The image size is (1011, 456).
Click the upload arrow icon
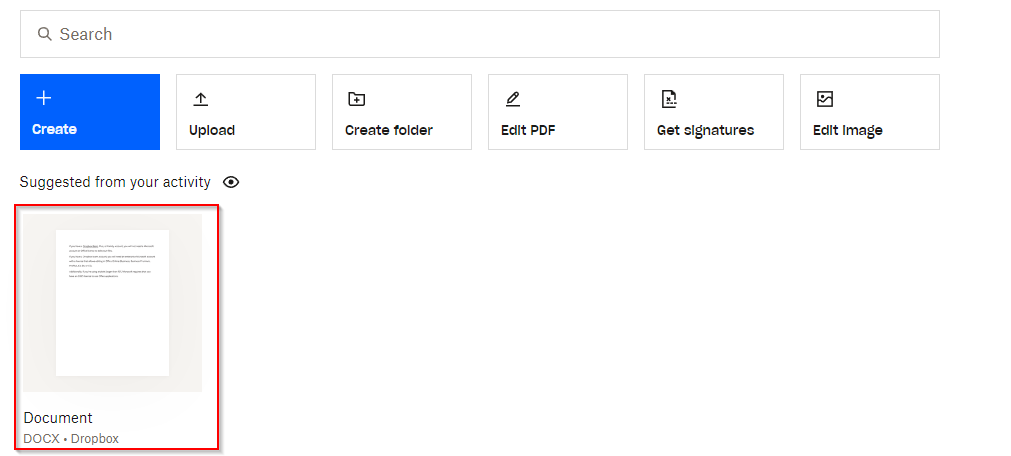201,99
